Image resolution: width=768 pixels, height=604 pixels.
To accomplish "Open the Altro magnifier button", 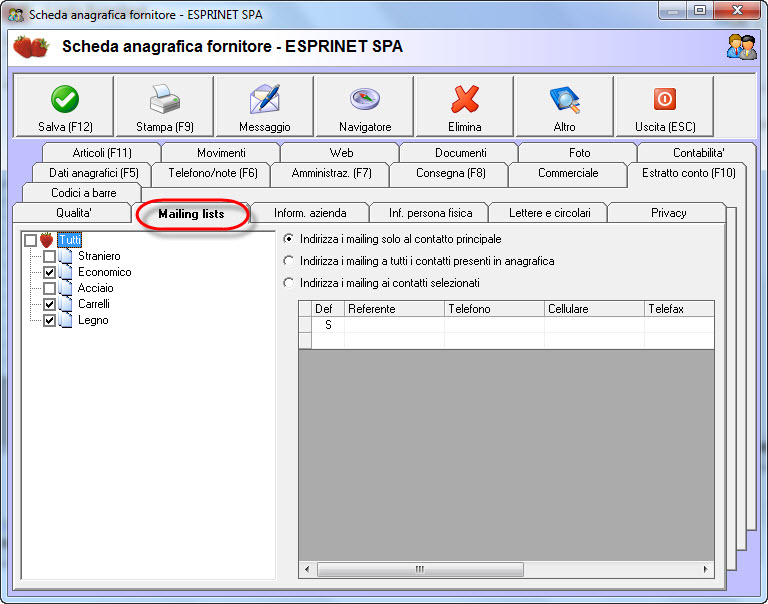I will click(564, 106).
